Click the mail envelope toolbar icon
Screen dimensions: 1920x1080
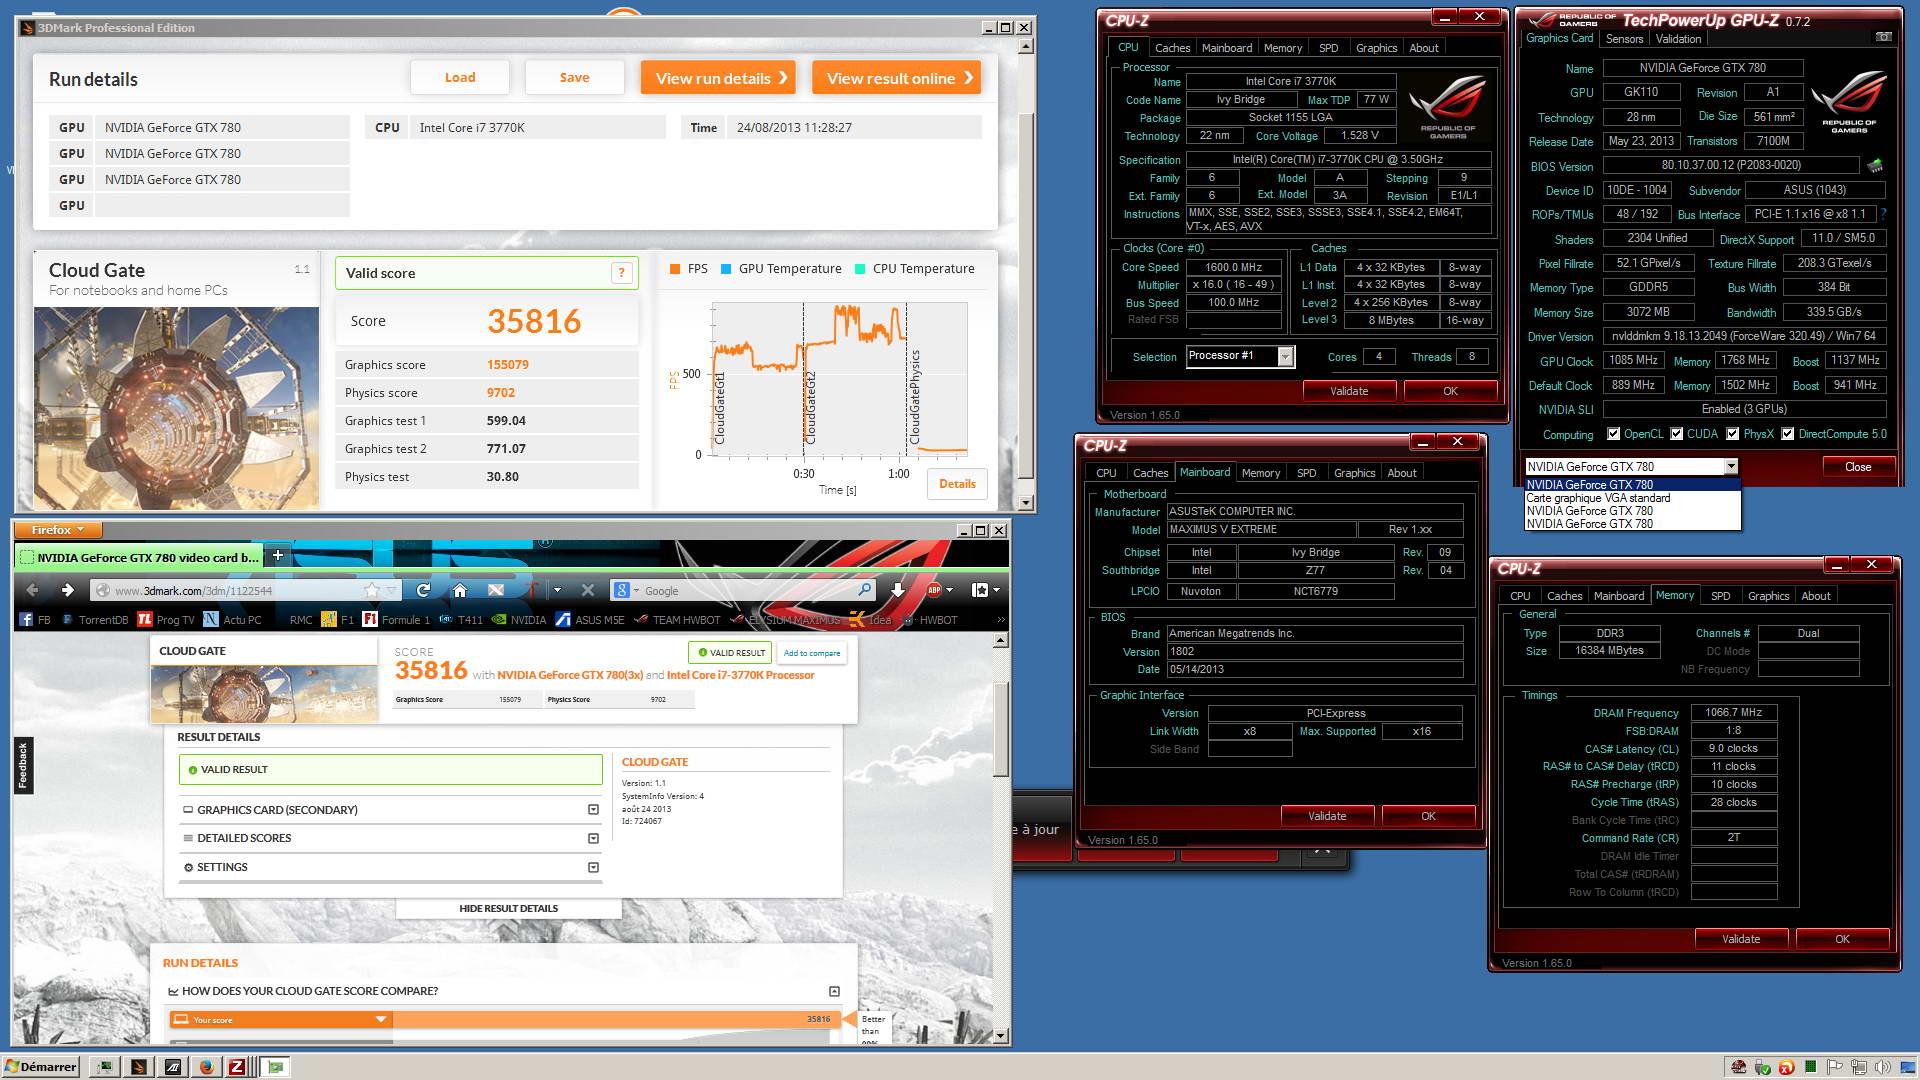click(496, 590)
